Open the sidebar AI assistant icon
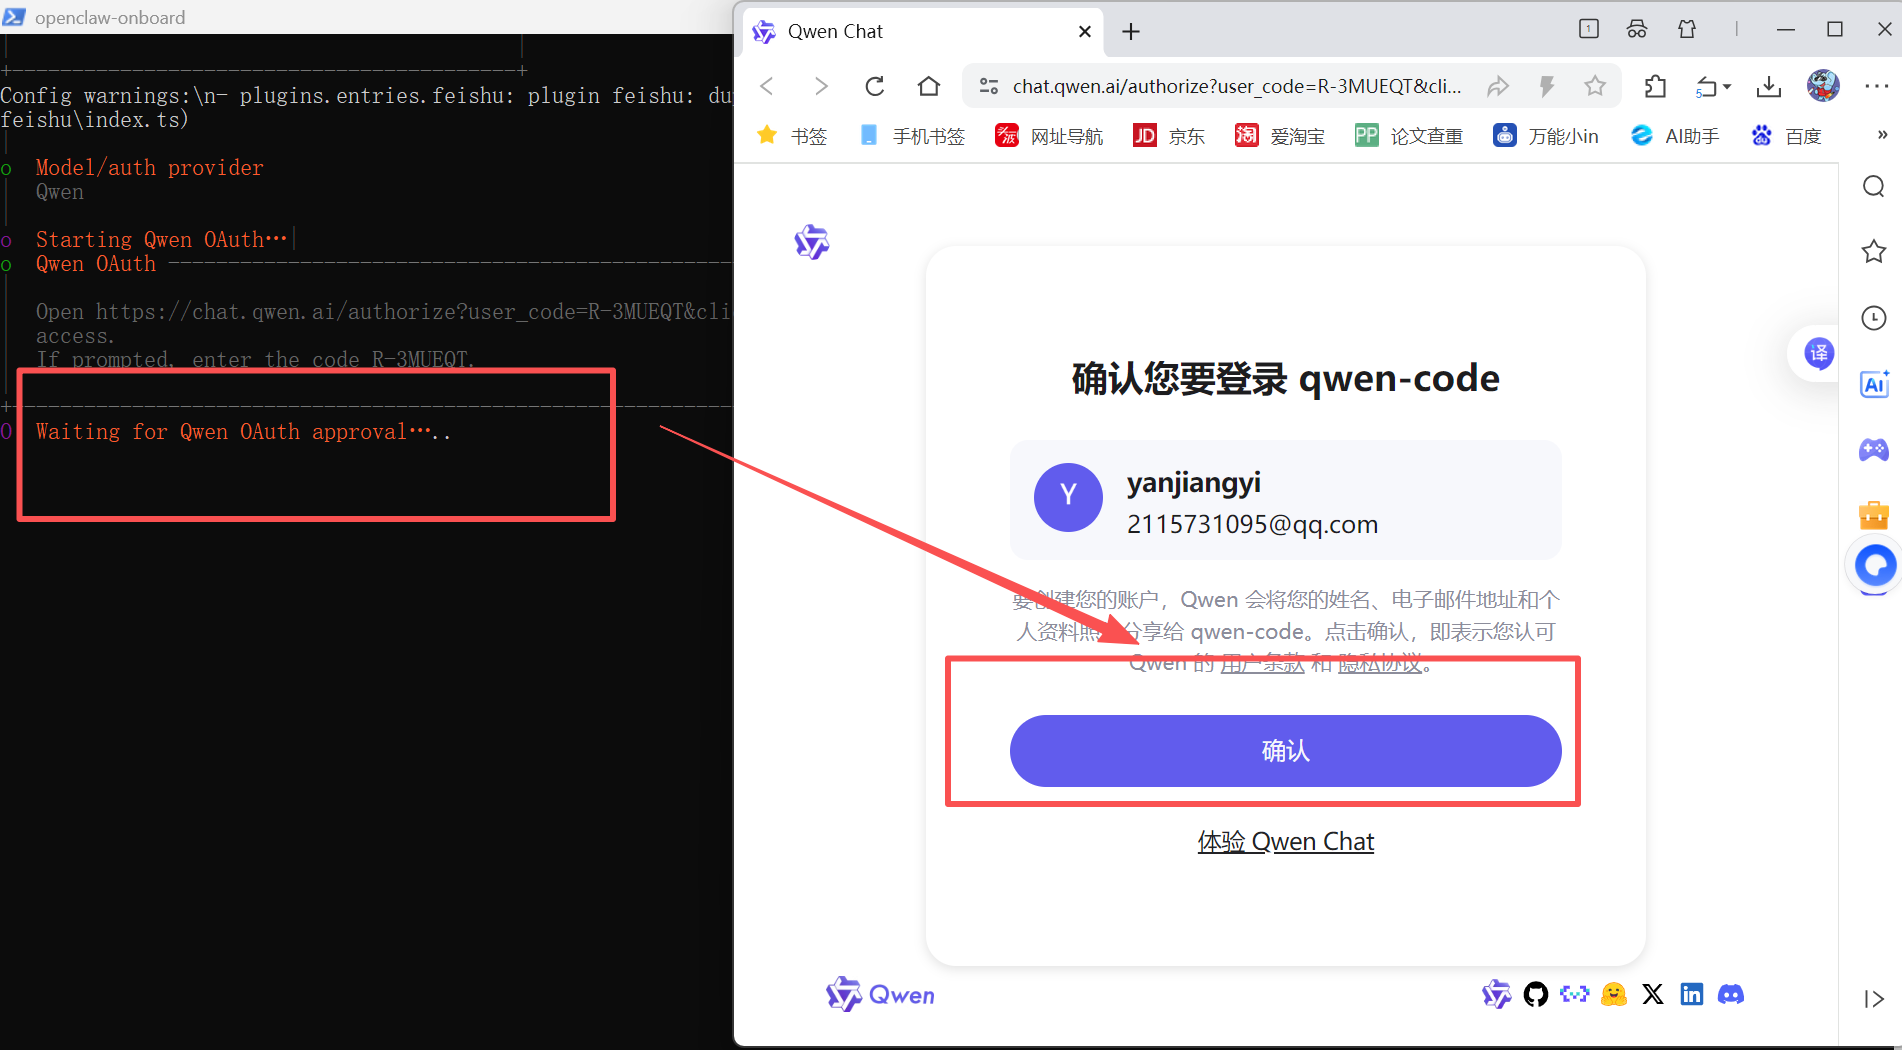Image resolution: width=1902 pixels, height=1050 pixels. click(x=1874, y=384)
